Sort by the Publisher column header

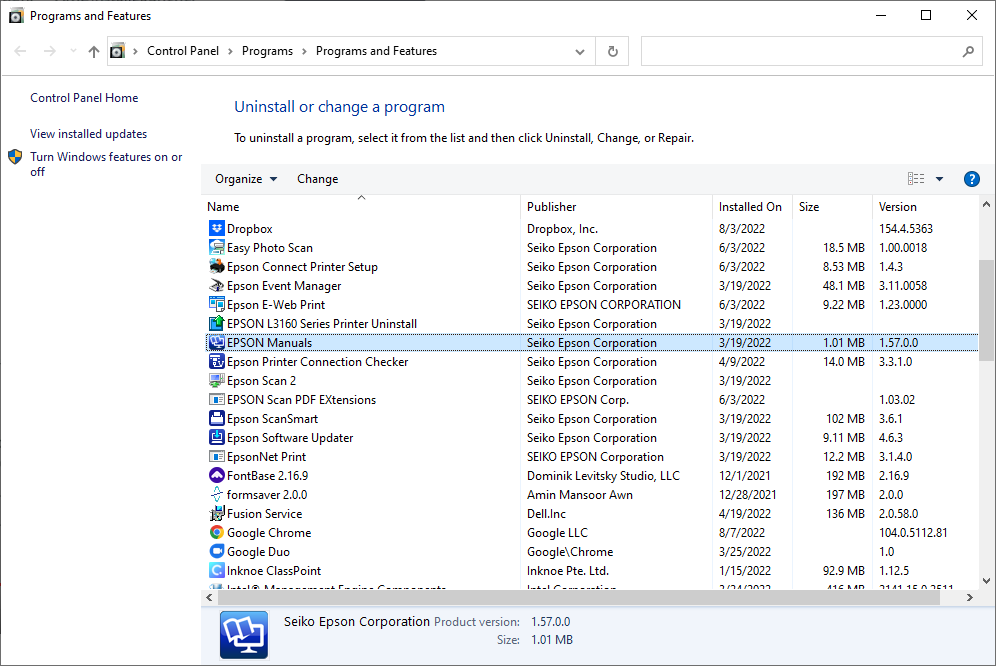(616, 207)
